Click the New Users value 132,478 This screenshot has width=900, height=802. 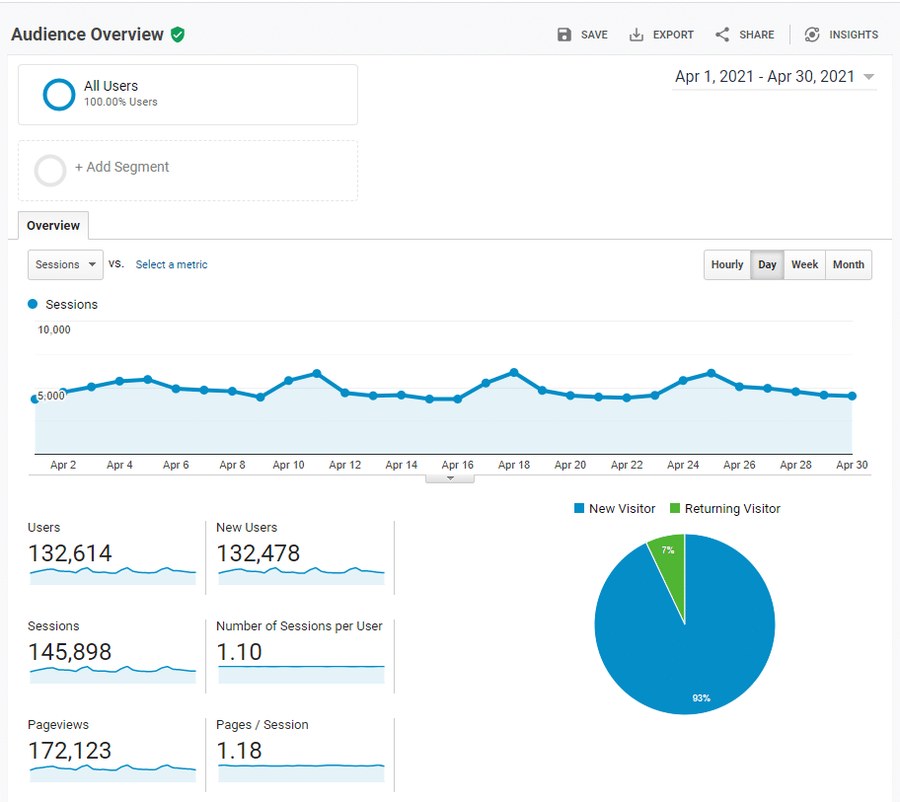(x=258, y=553)
